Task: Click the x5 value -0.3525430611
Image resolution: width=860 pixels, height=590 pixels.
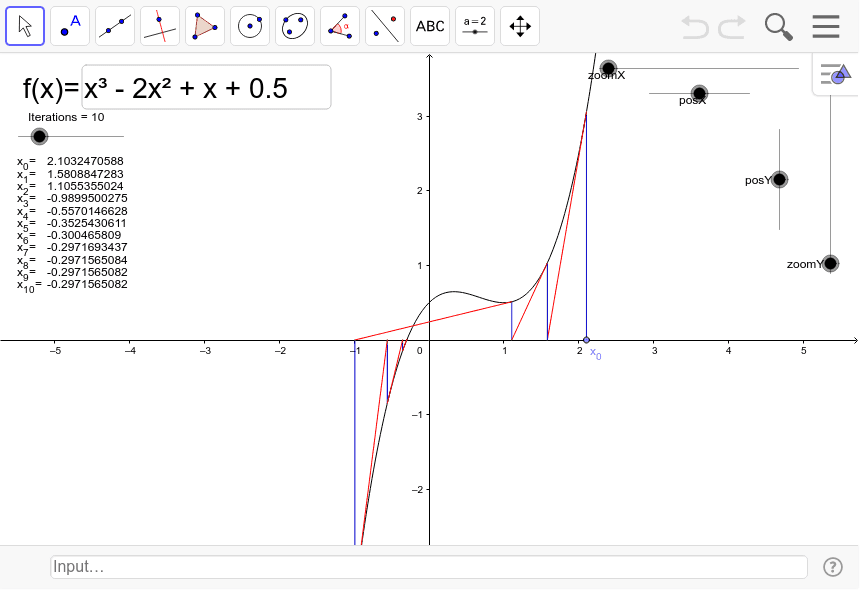Action: tap(87, 223)
